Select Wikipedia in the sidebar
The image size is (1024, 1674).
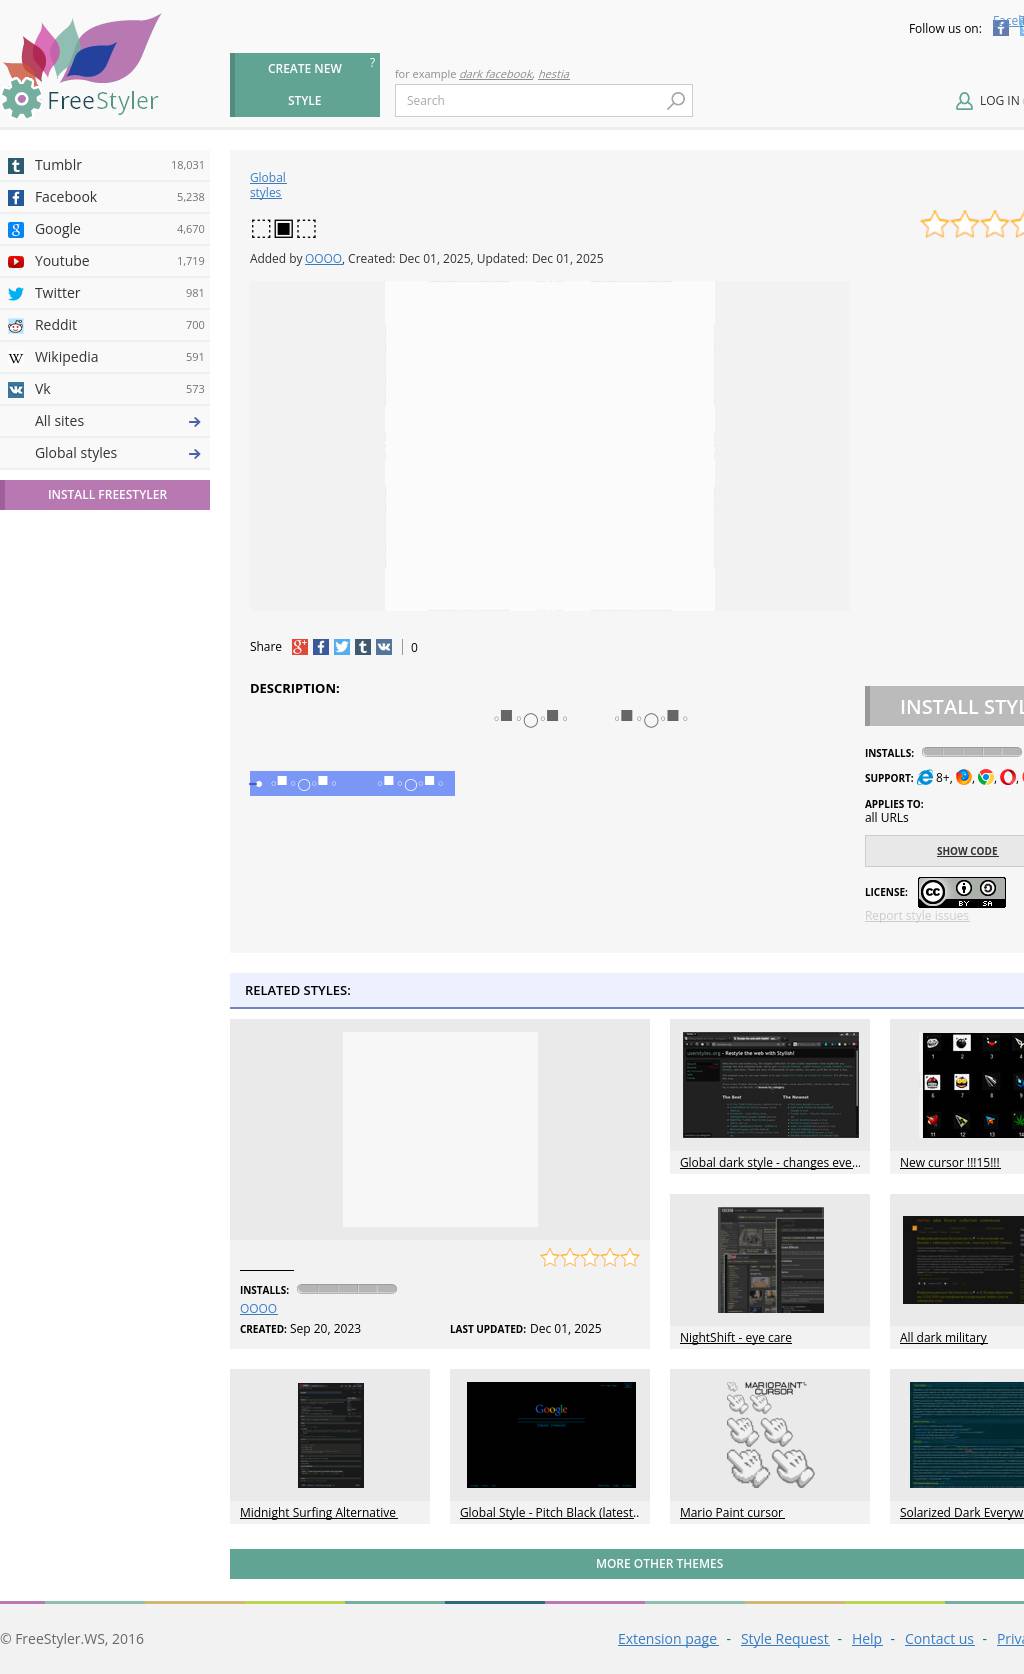[66, 357]
